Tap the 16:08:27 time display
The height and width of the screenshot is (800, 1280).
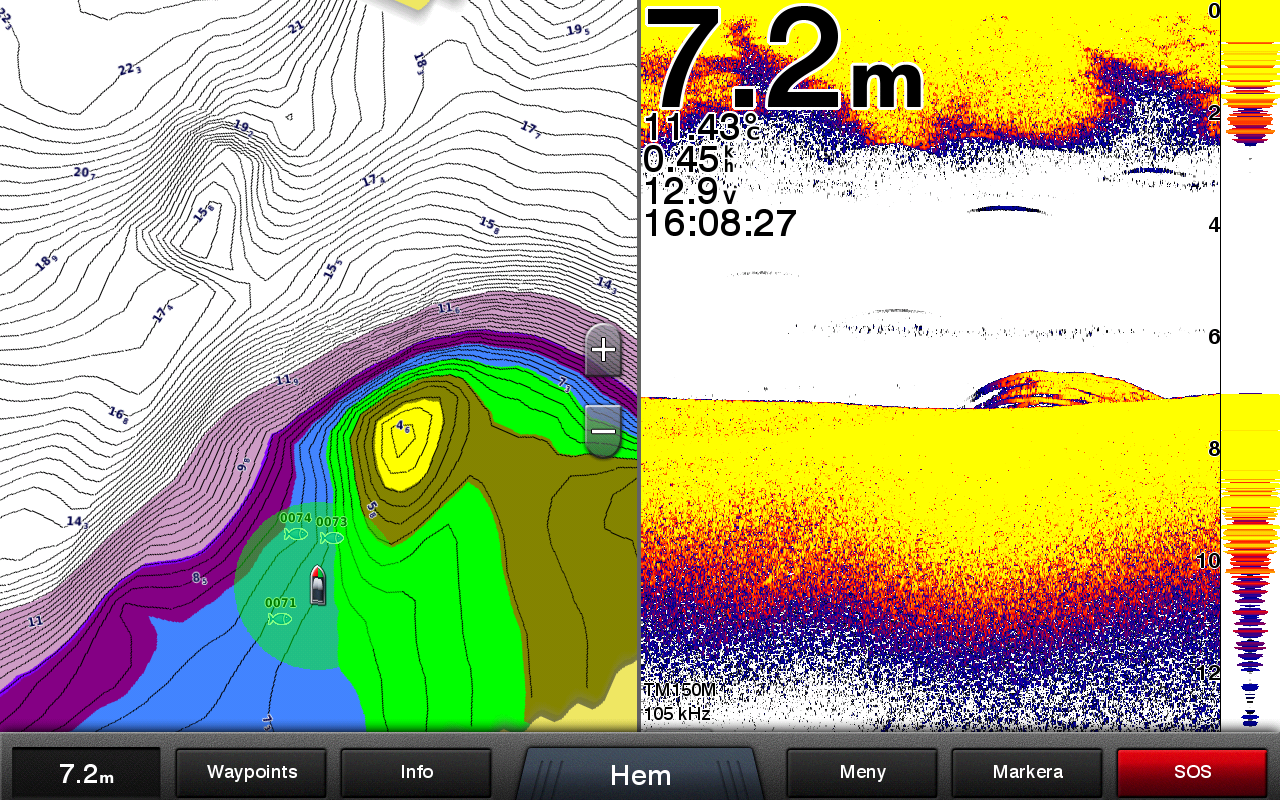tap(719, 223)
